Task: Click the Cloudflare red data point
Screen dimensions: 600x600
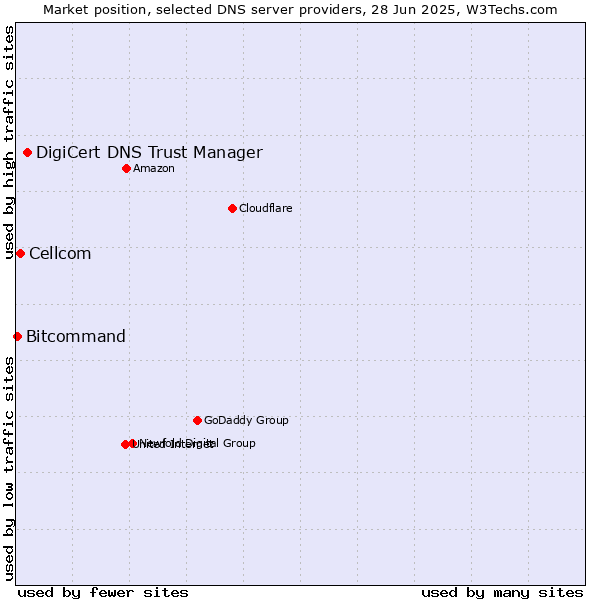Action: [x=232, y=209]
